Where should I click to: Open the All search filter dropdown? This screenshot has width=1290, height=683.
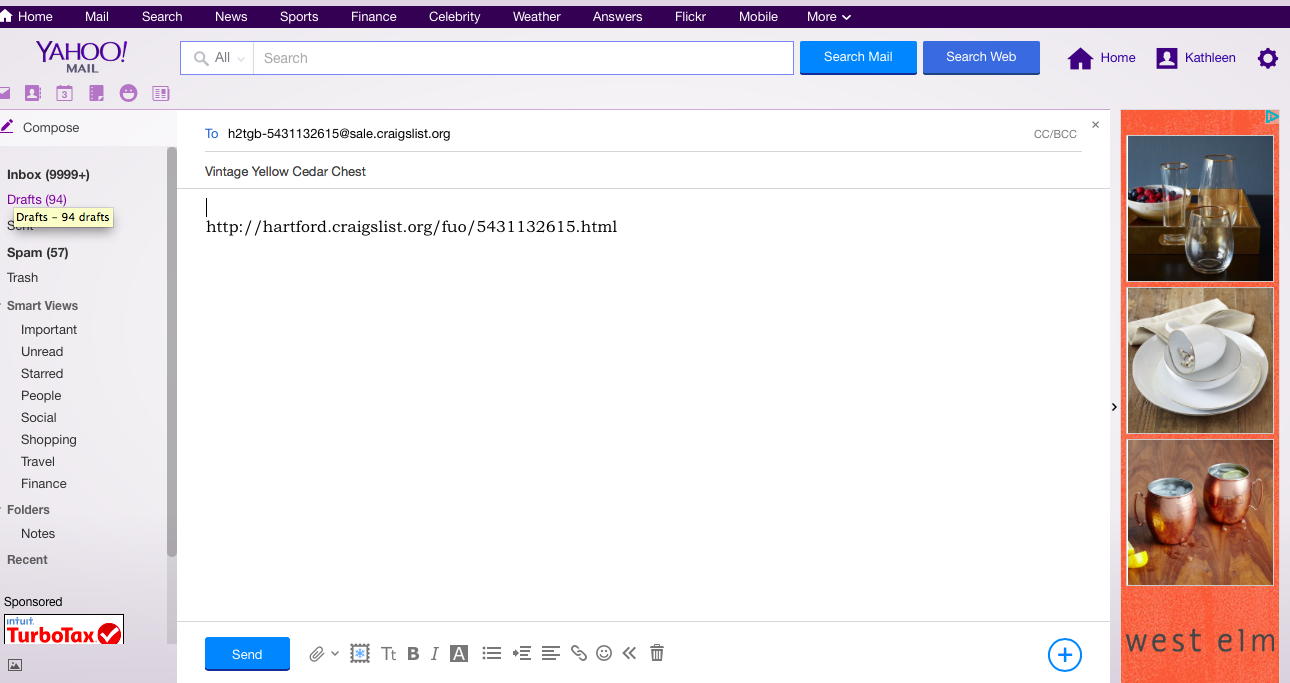(x=217, y=58)
